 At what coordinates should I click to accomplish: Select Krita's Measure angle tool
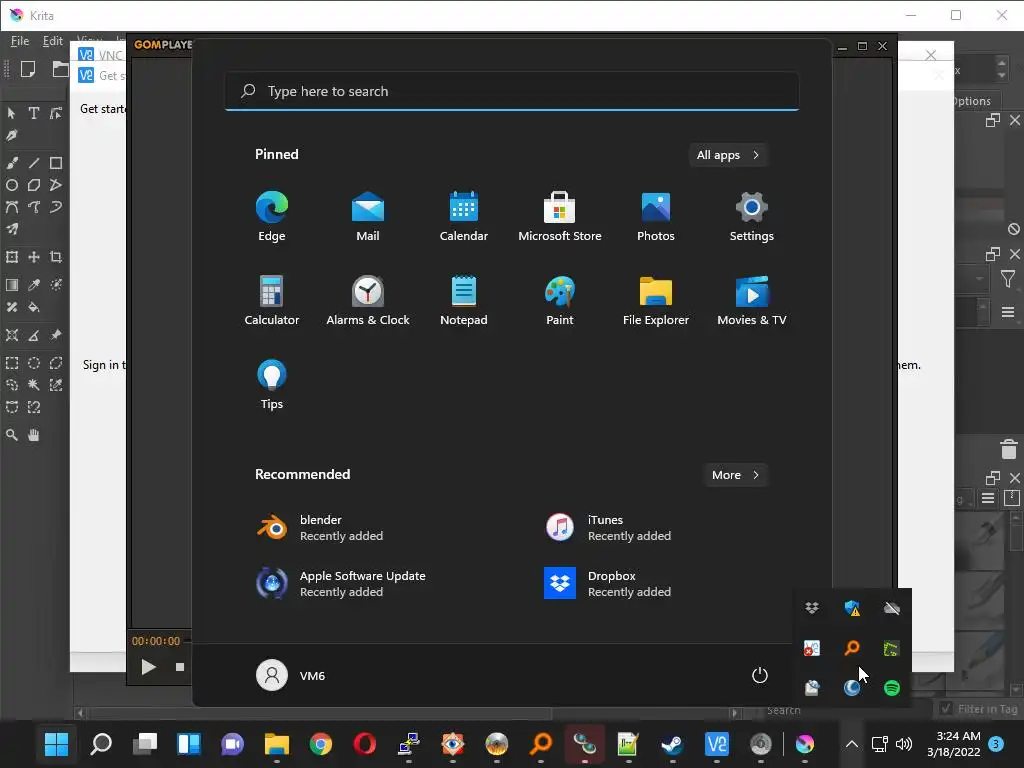click(34, 336)
